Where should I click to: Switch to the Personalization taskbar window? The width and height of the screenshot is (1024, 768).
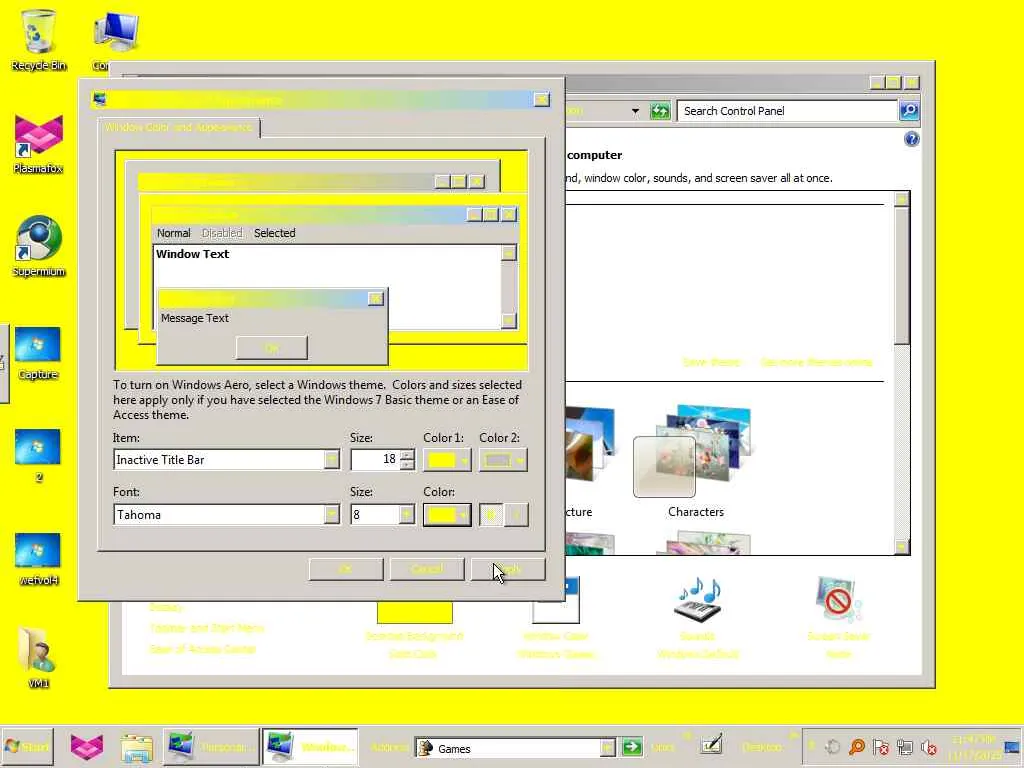point(210,746)
